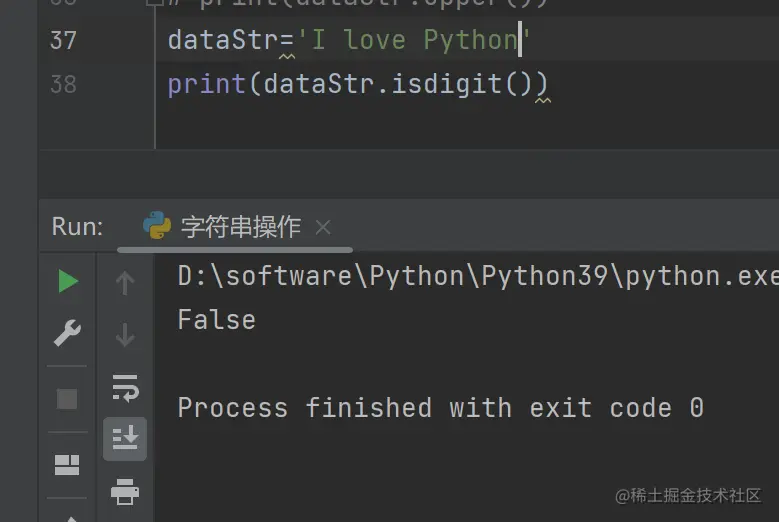The width and height of the screenshot is (779, 522).
Task: Click line number 37 in gutter
Action: pyautogui.click(x=63, y=40)
